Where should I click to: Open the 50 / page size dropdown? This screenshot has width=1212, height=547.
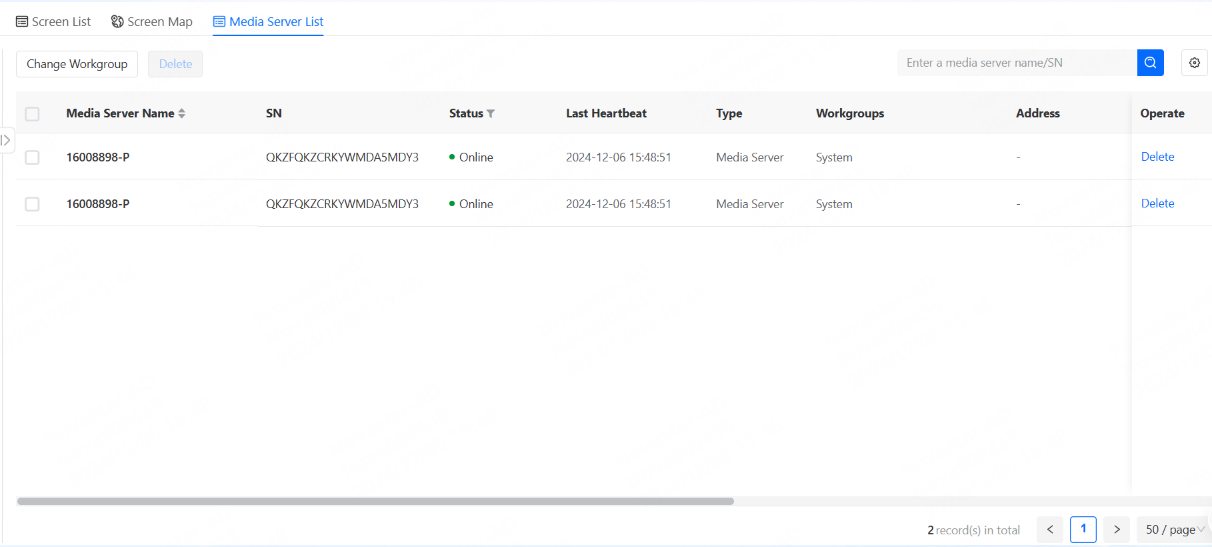coord(1174,529)
